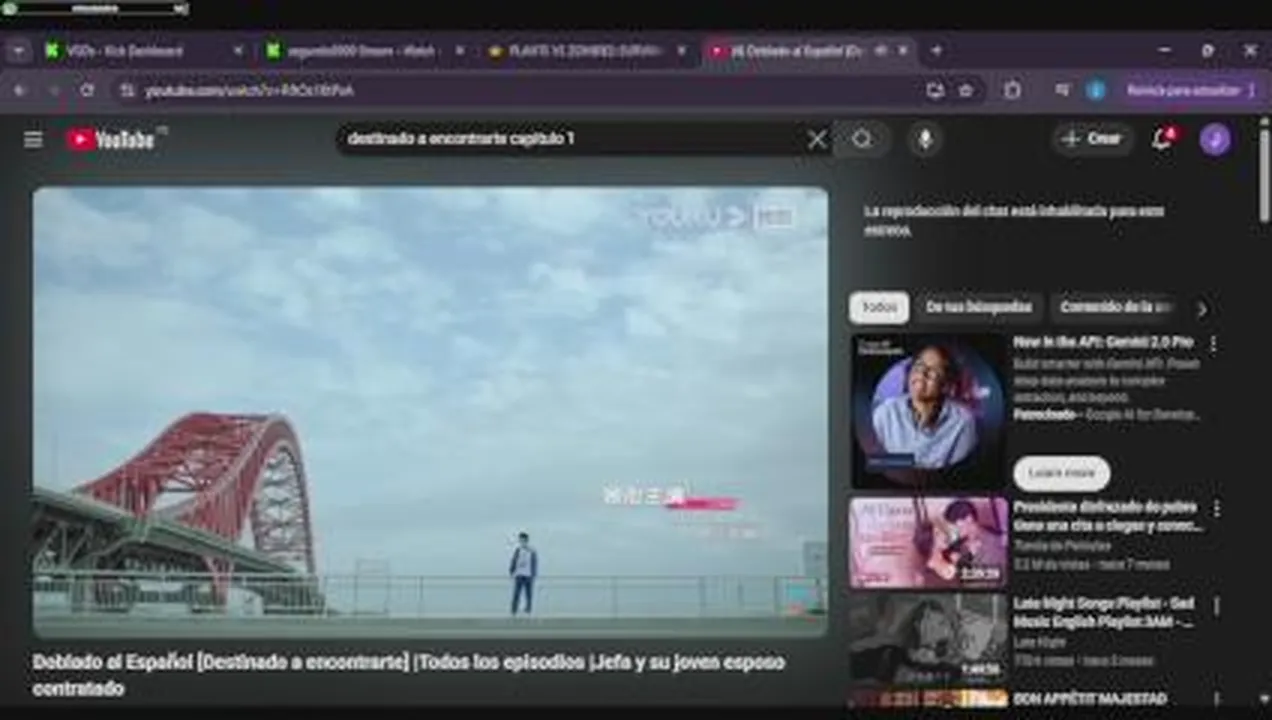The image size is (1272, 720).
Task: Go forward with browser forward arrow
Action: [53, 90]
